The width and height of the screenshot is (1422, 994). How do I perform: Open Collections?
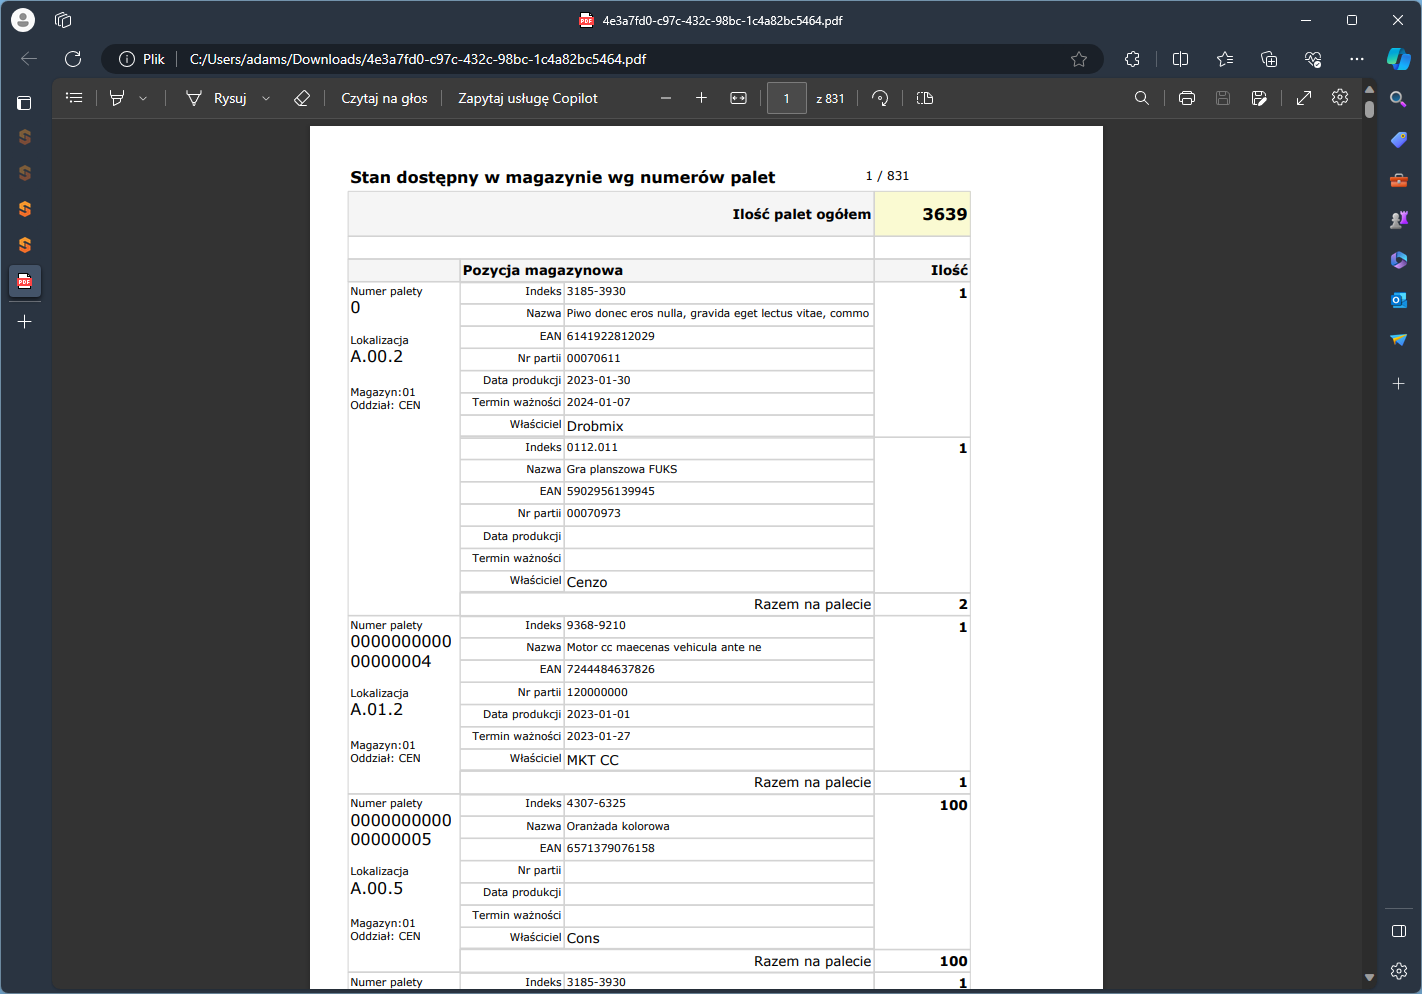point(1269,59)
